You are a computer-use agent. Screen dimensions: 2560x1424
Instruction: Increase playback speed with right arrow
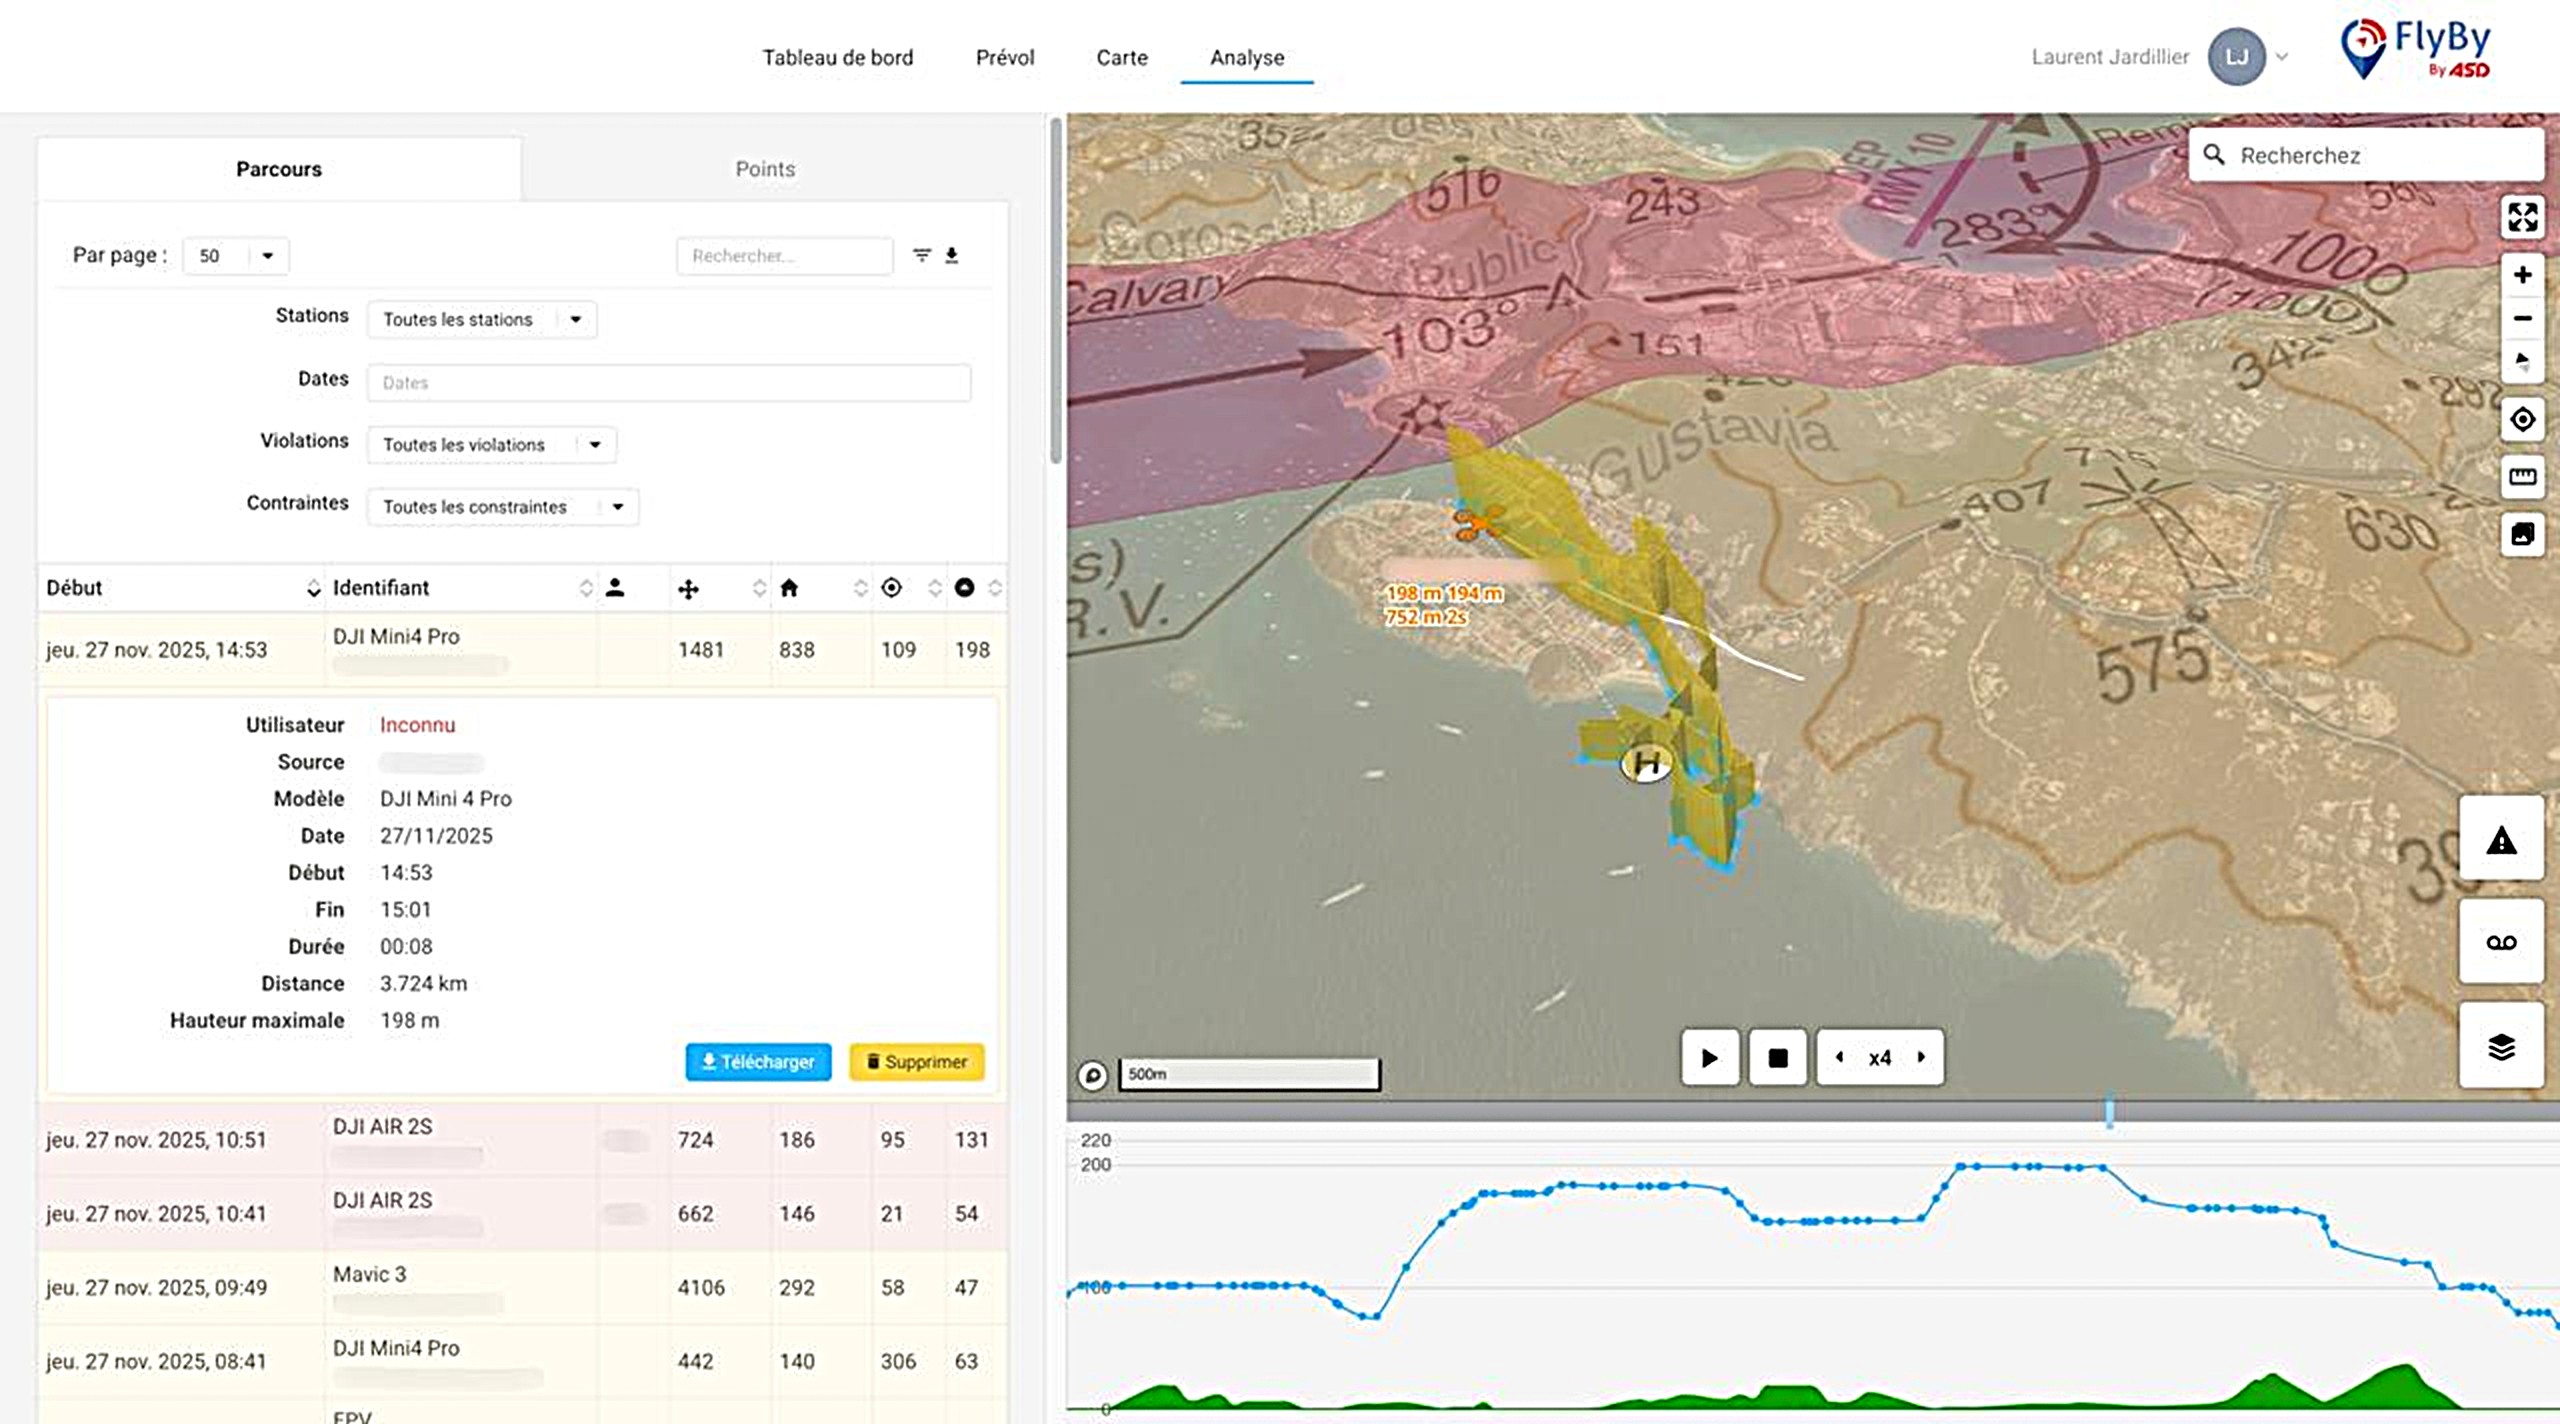click(x=1921, y=1057)
